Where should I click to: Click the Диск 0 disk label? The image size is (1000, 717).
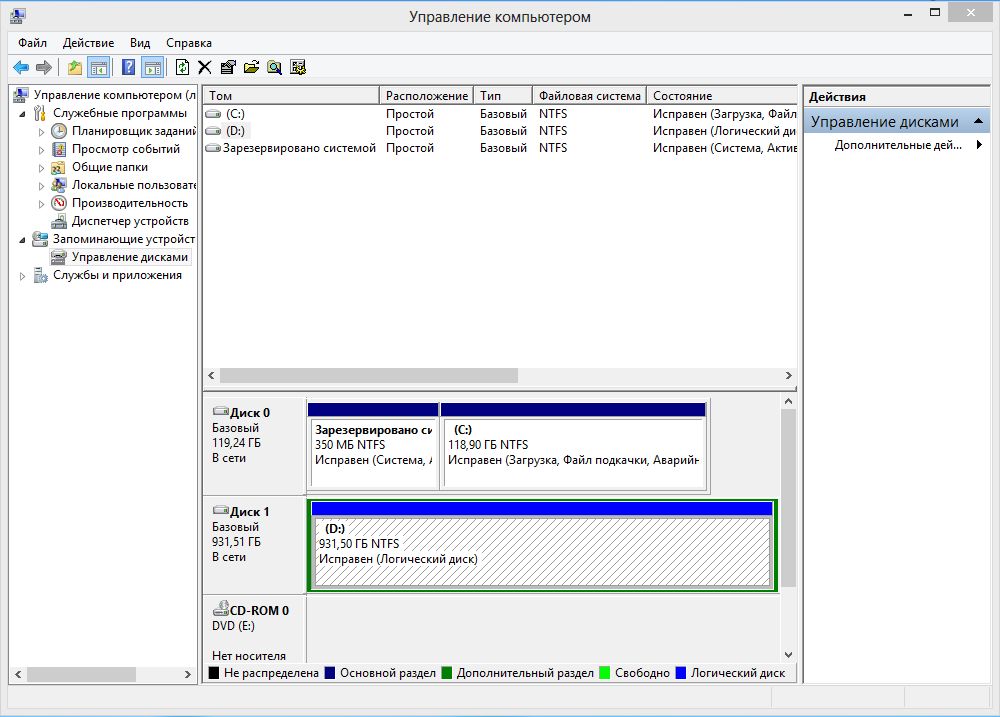254,445
